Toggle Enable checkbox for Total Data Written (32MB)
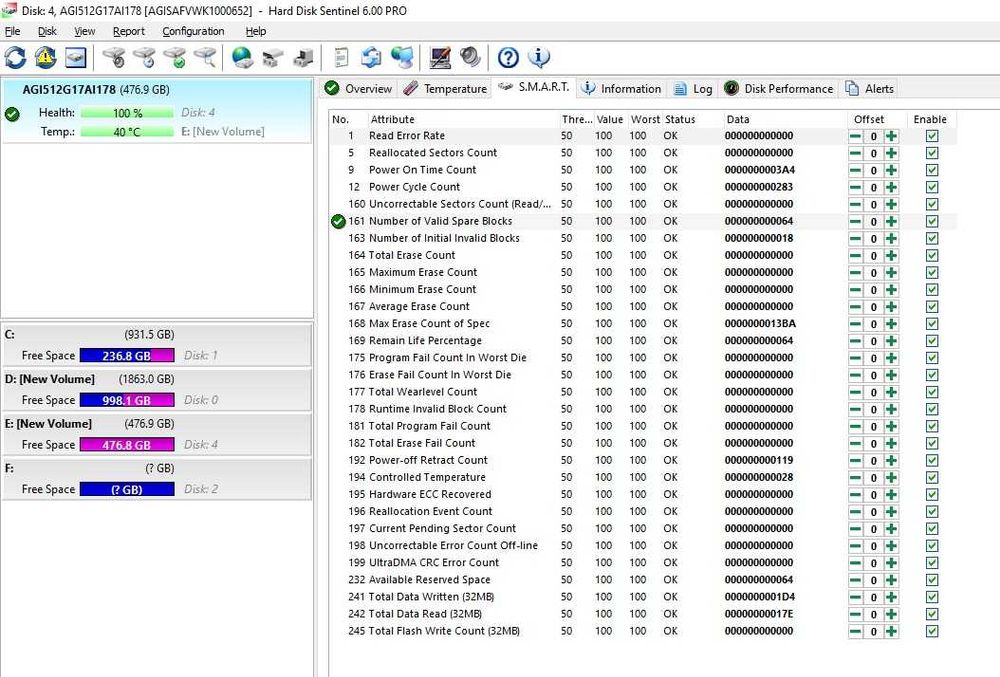 (932, 597)
